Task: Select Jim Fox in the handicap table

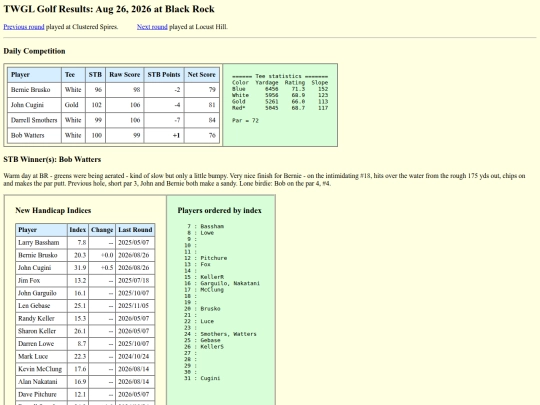Action: click(29, 281)
